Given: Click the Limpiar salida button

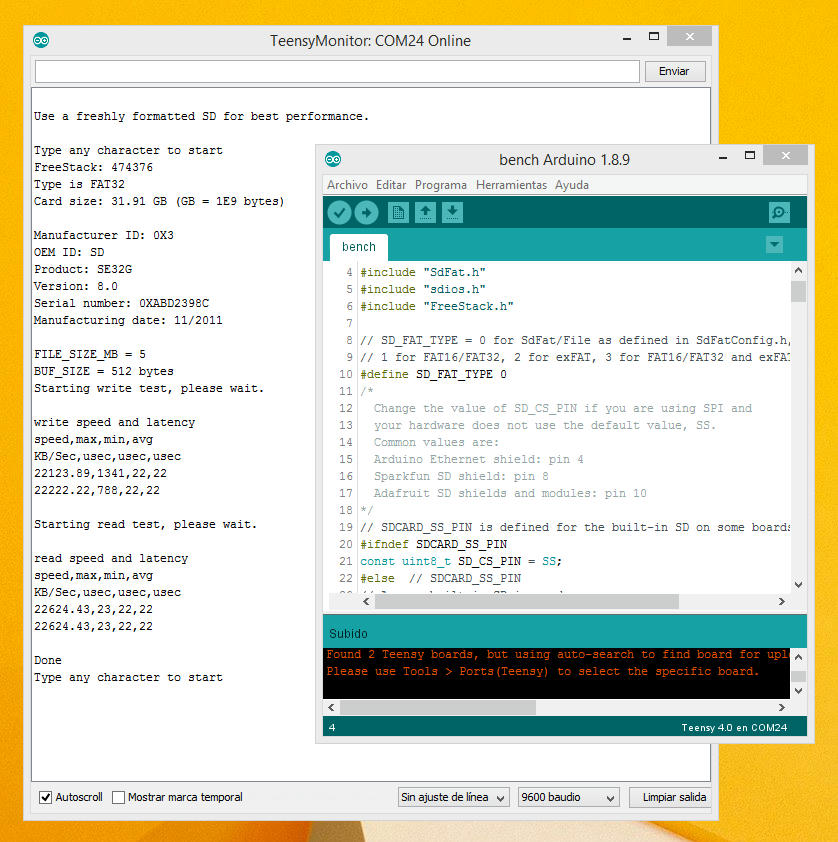Looking at the screenshot, I should click(669, 797).
